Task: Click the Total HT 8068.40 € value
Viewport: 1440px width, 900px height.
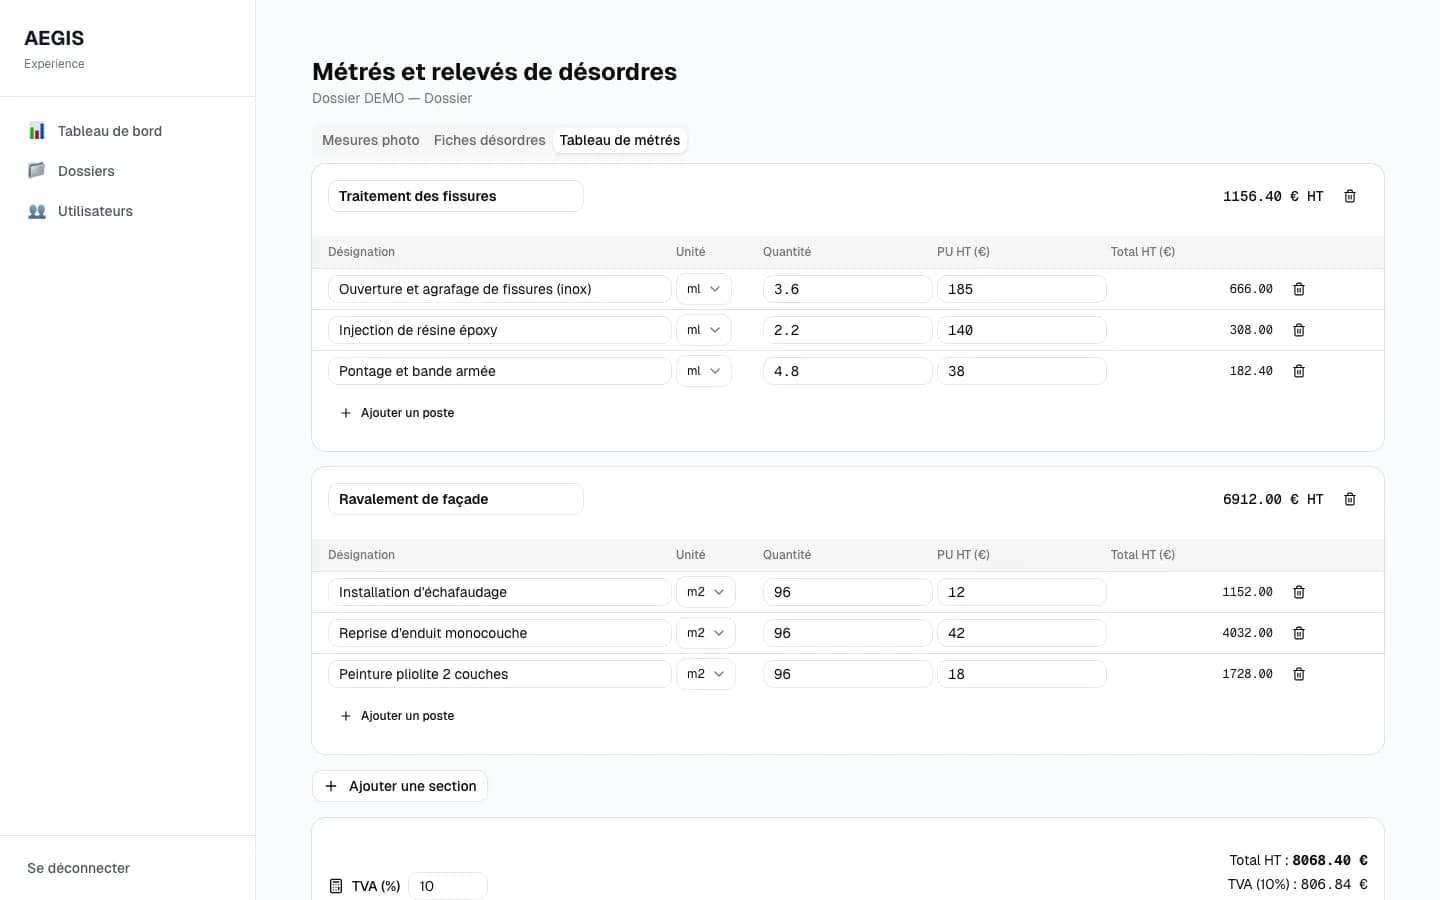Action: click(x=1330, y=860)
